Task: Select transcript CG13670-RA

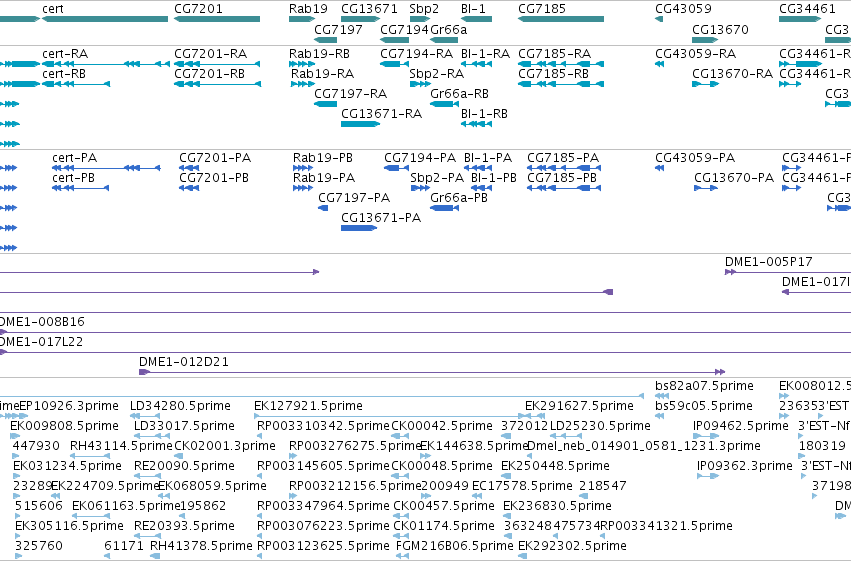Action: click(x=732, y=74)
